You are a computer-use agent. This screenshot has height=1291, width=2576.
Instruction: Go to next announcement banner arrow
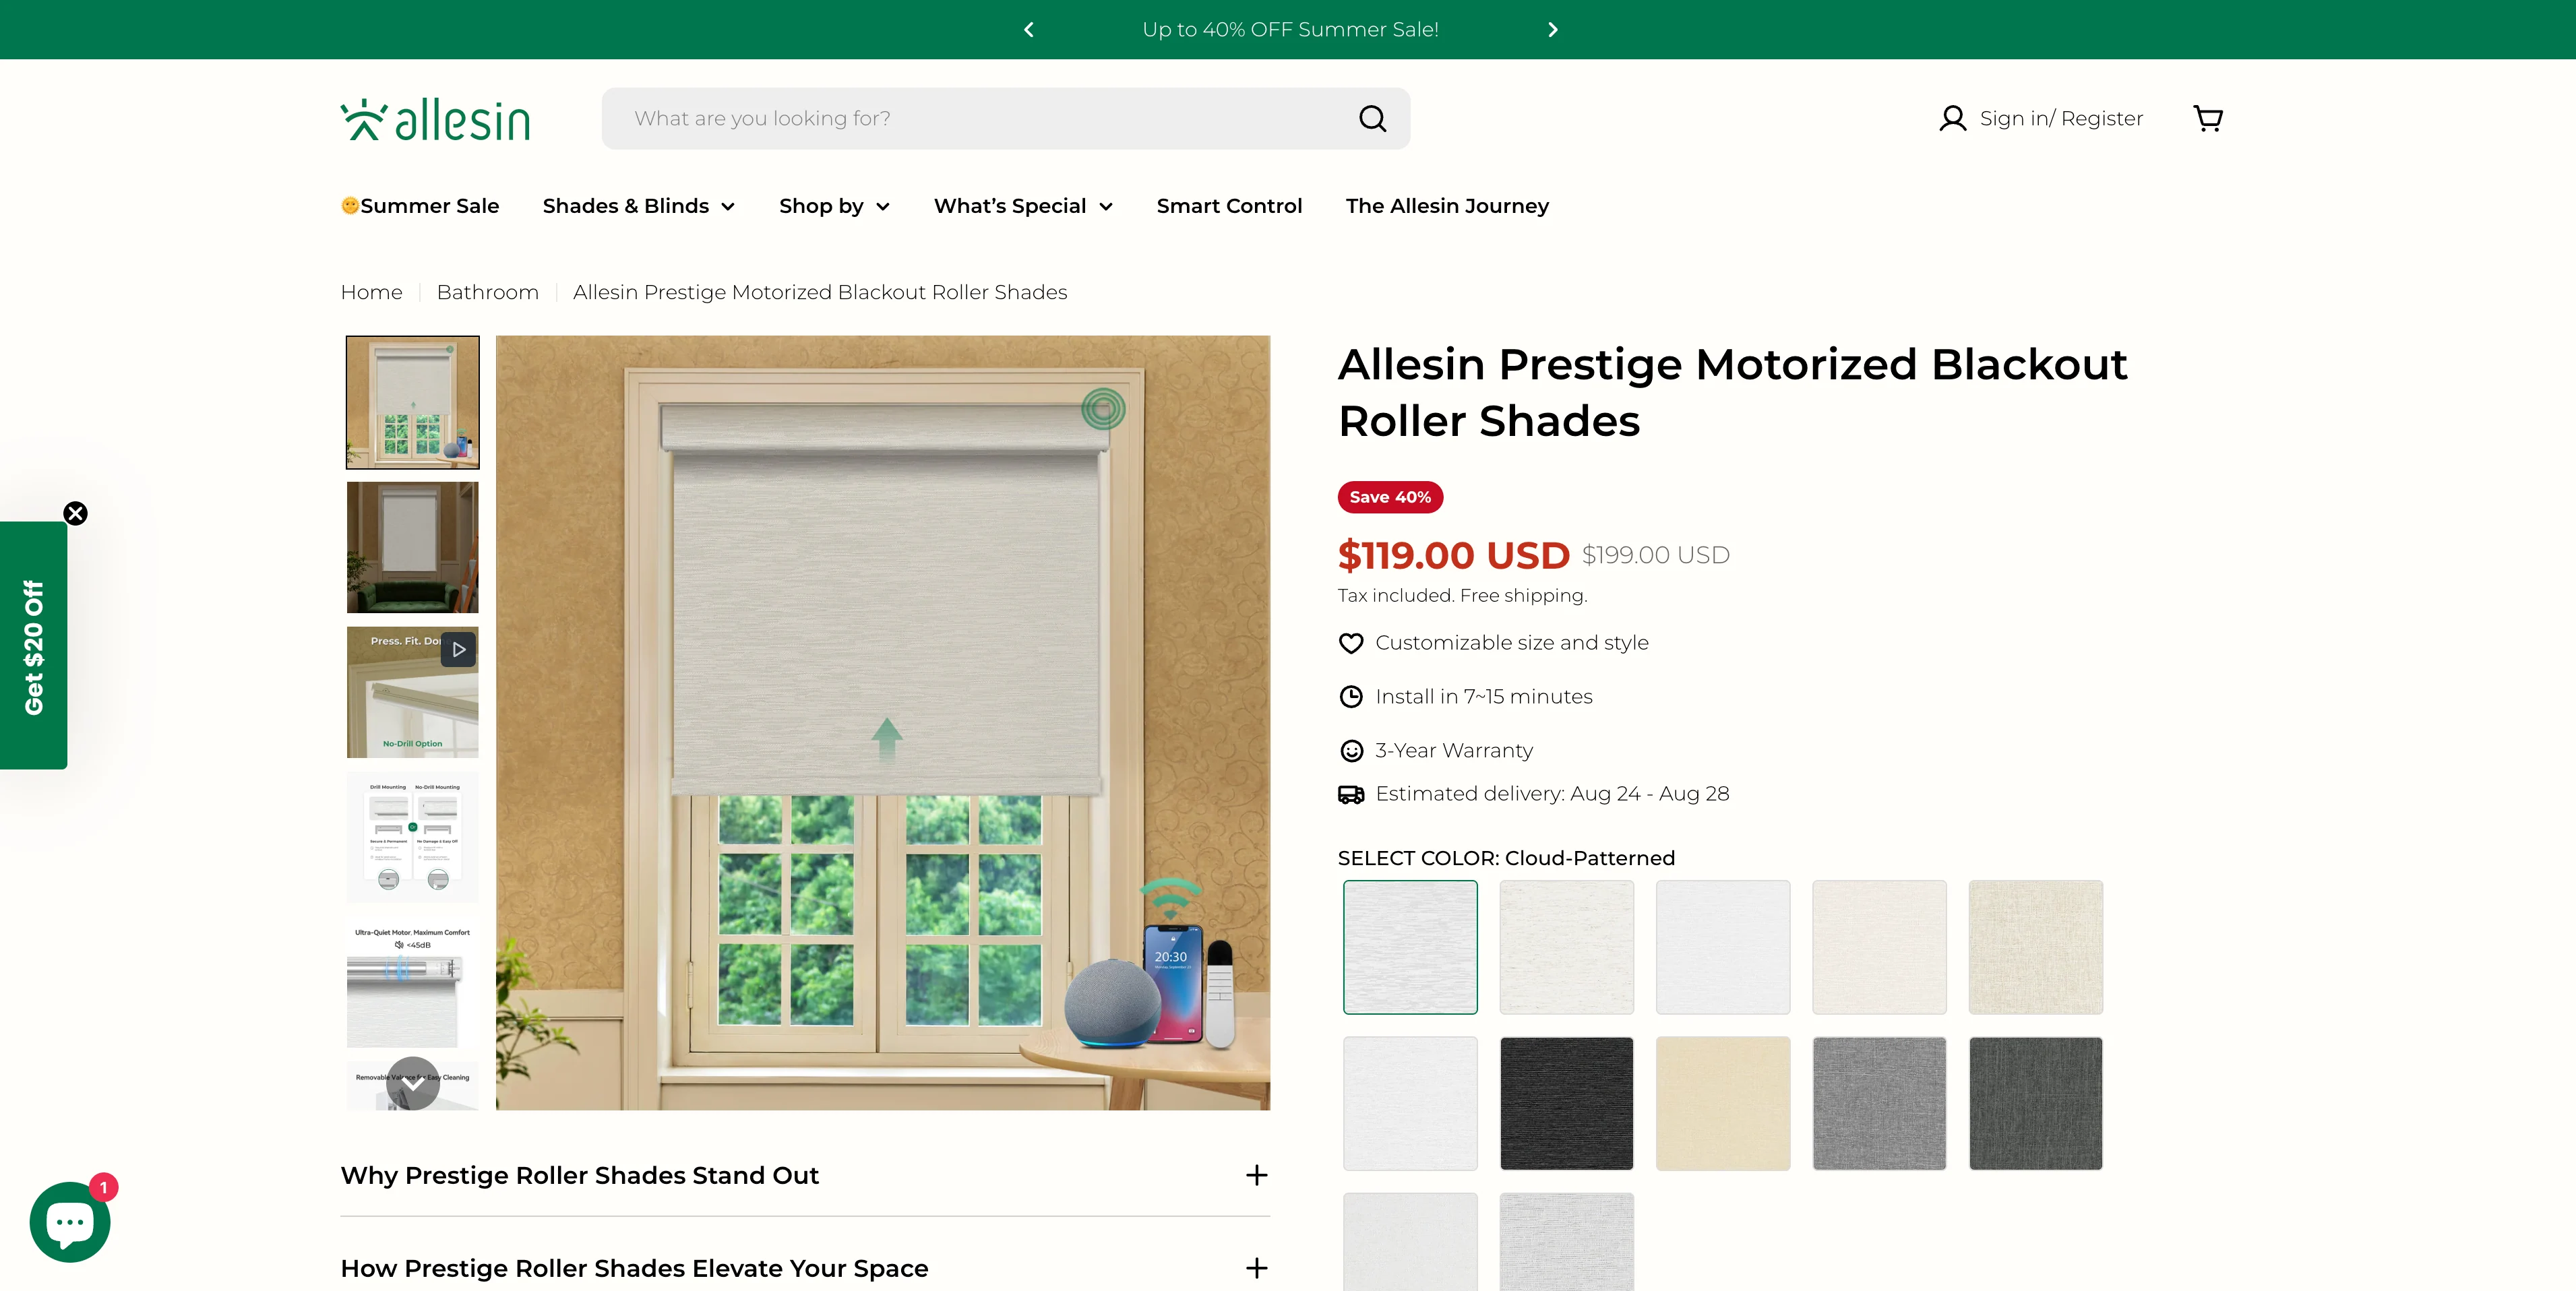click(1552, 30)
